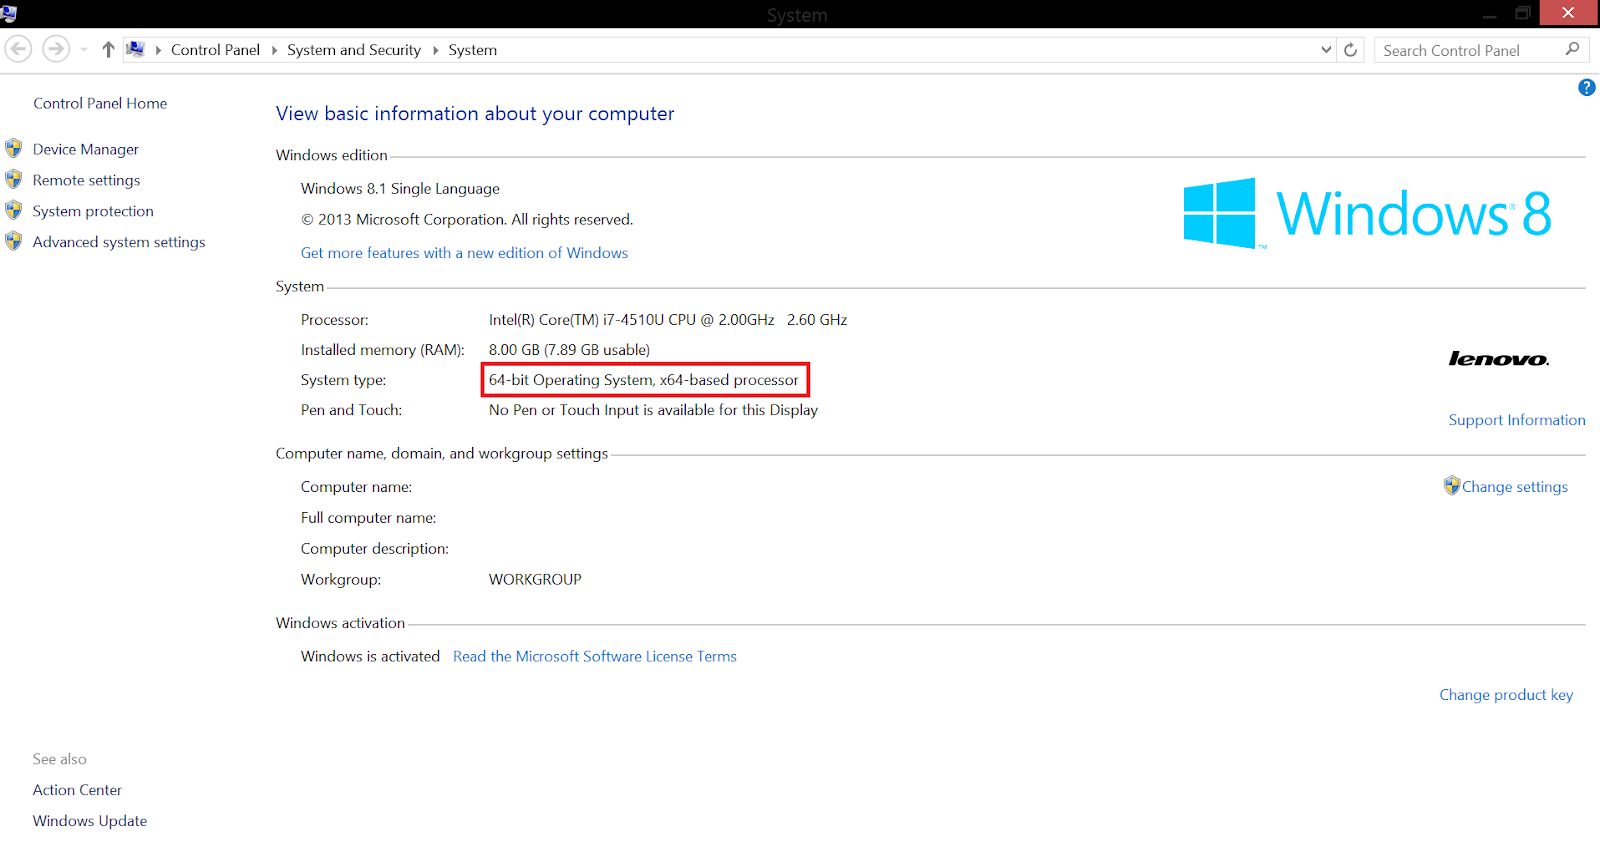Click View basic information heading

(475, 114)
